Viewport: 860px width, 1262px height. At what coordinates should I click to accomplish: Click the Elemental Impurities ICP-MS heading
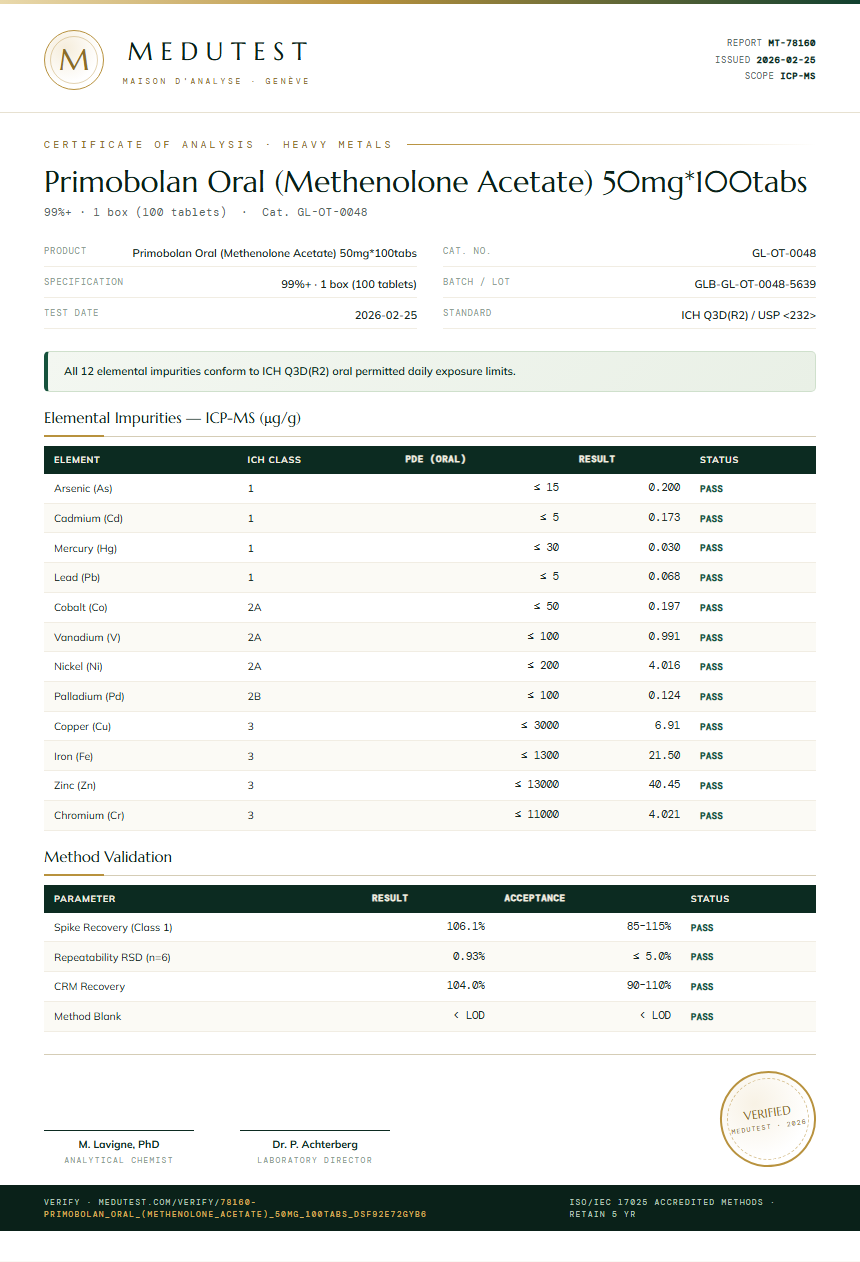[172, 418]
